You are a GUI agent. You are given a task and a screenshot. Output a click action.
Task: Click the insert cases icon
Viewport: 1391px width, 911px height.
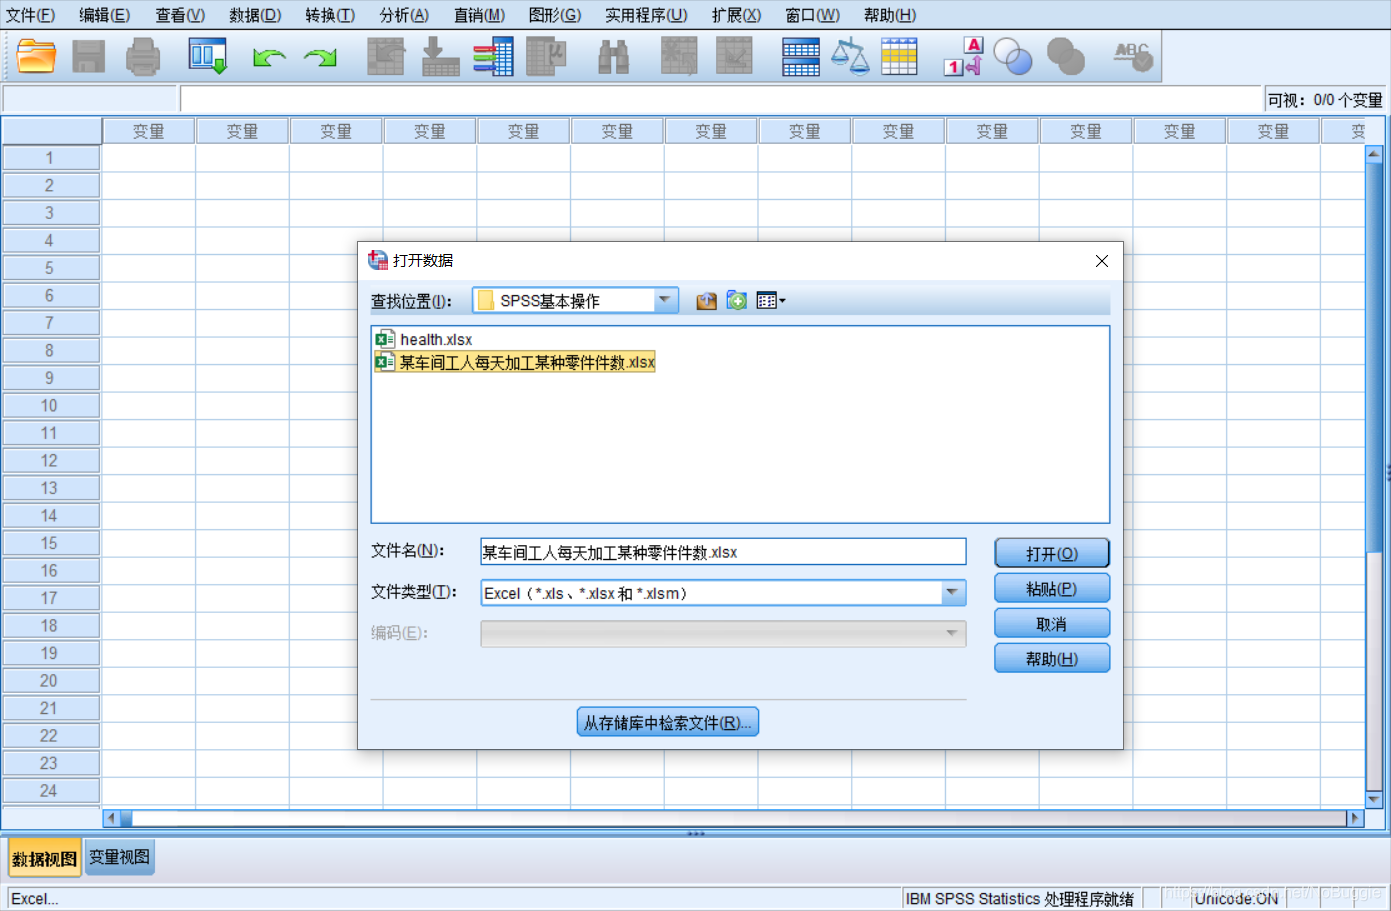679,57
